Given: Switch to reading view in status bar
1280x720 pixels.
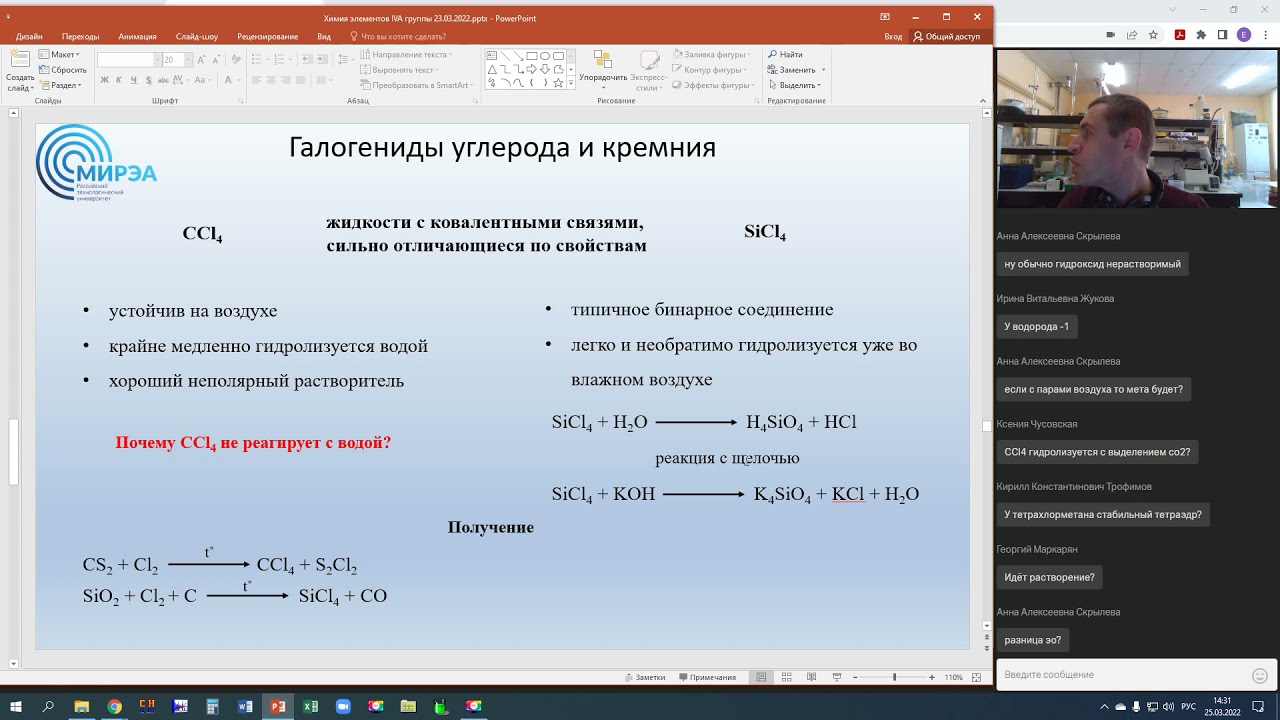Looking at the screenshot, I should click(x=811, y=677).
